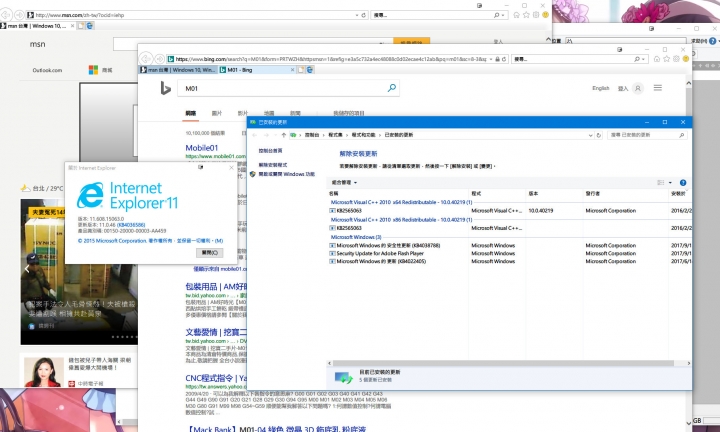
Task: Open 包裝用品 search result link
Action: tap(216, 286)
